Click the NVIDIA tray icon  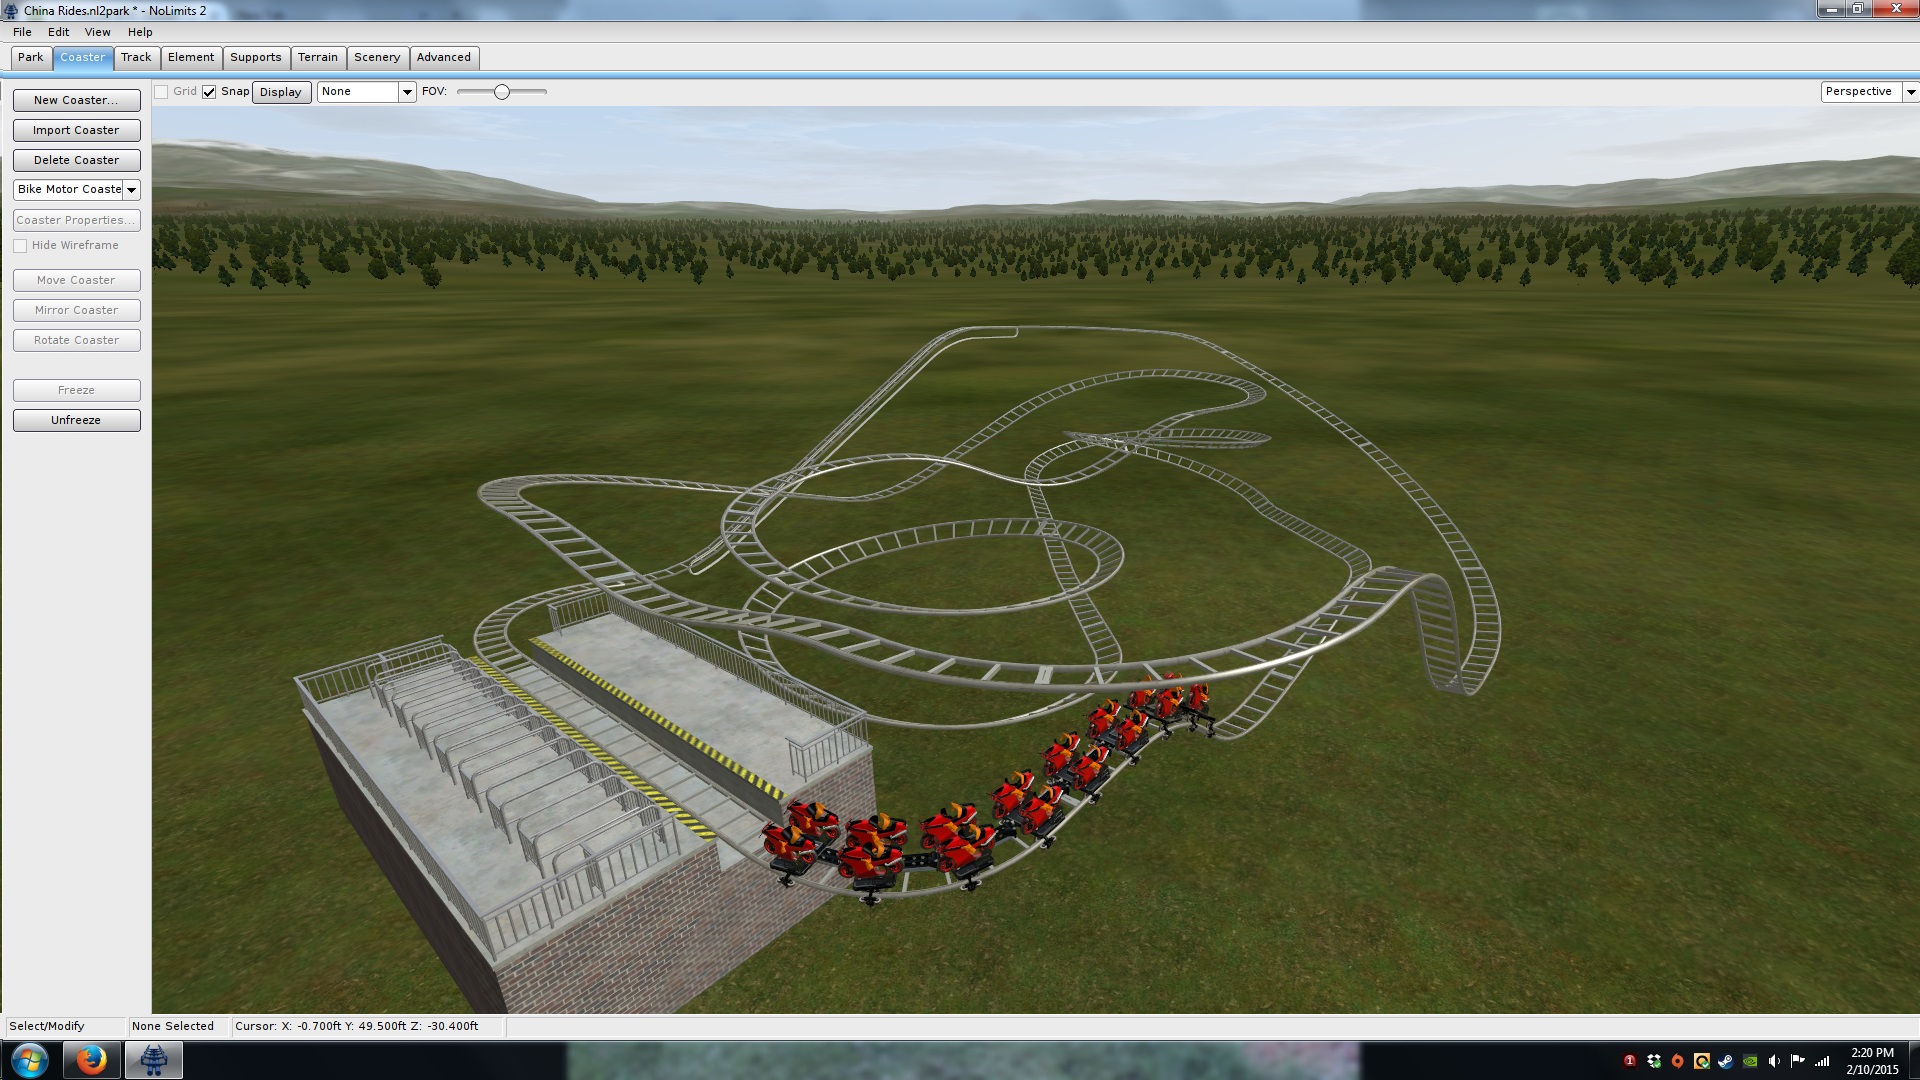(x=1750, y=1061)
